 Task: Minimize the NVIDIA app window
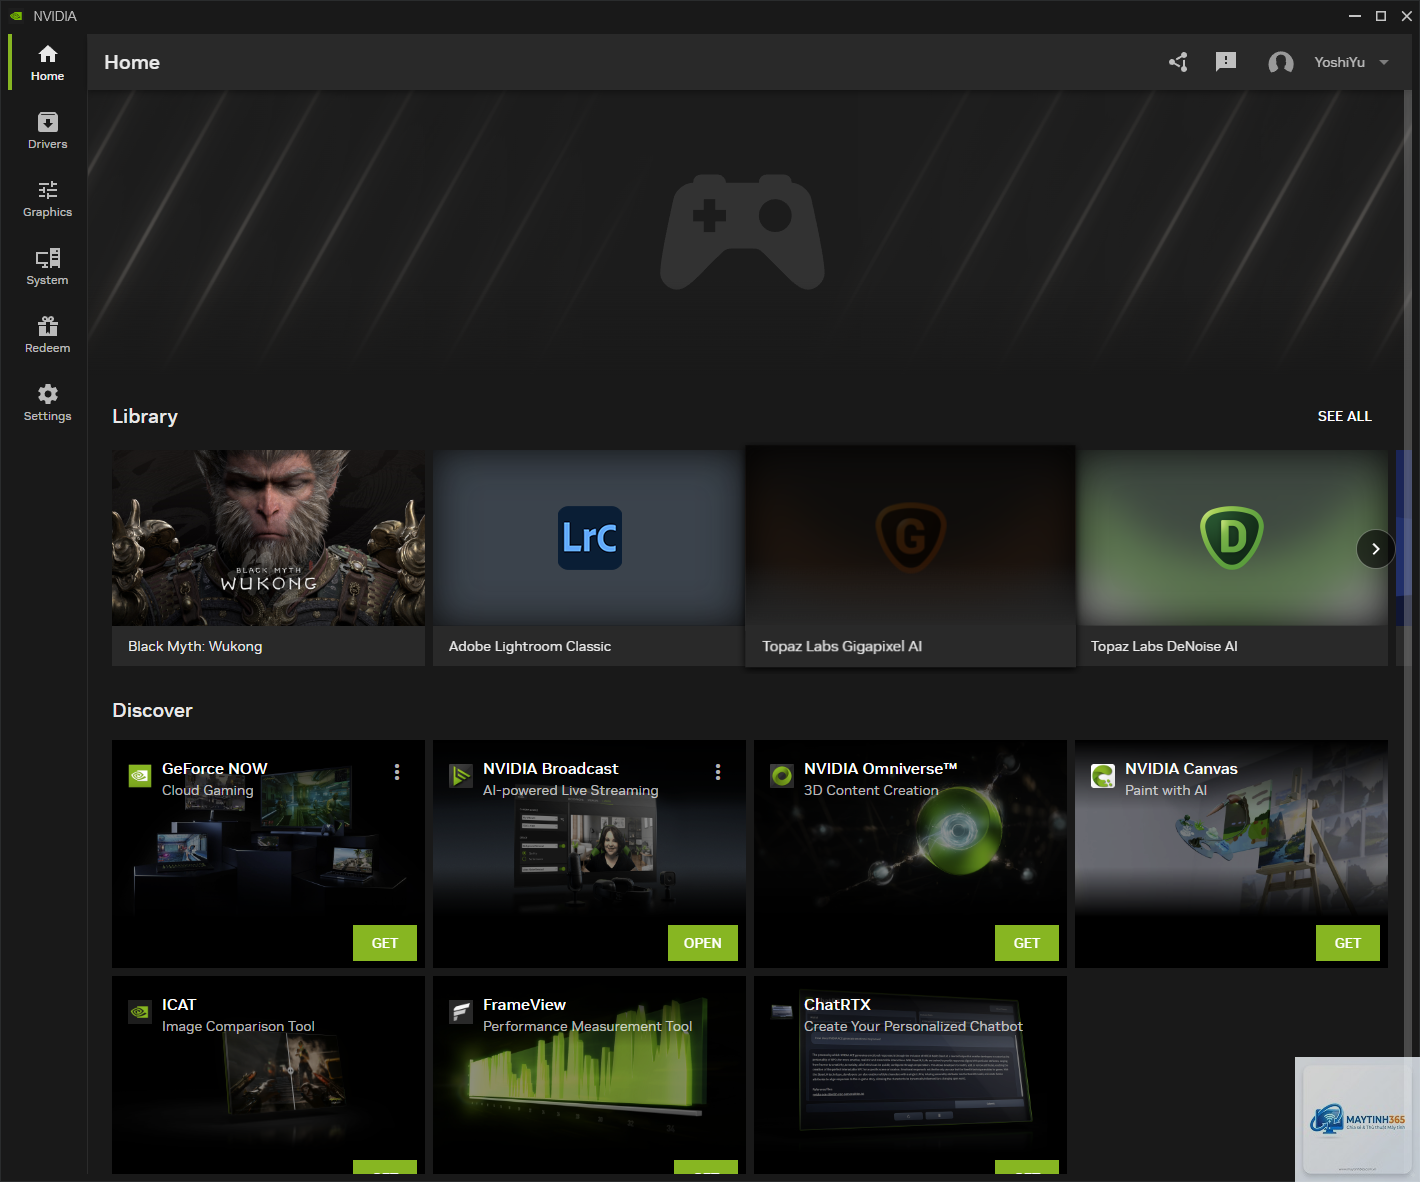[x=1355, y=16]
